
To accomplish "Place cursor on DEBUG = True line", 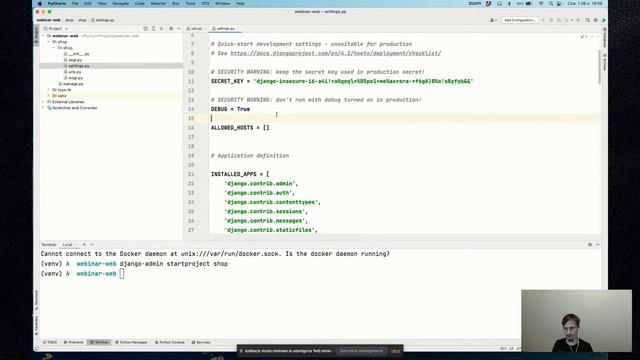I will click(x=230, y=109).
